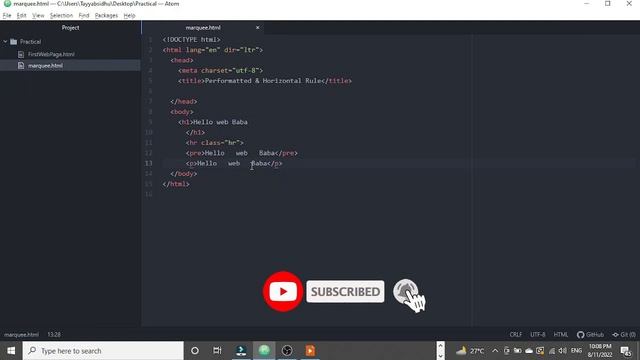Viewport: 640px width, 360px height.
Task: Open the Edit menu
Action: (x=22, y=16)
